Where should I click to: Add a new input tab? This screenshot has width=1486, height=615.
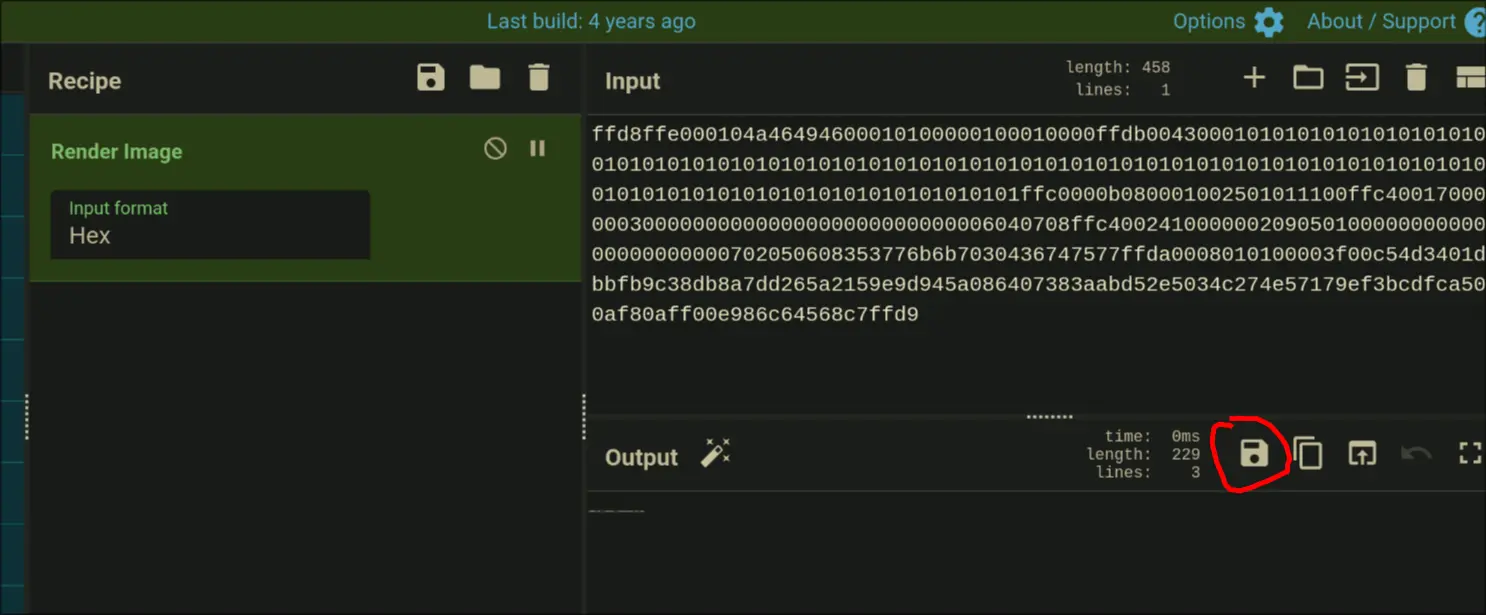coord(1253,78)
